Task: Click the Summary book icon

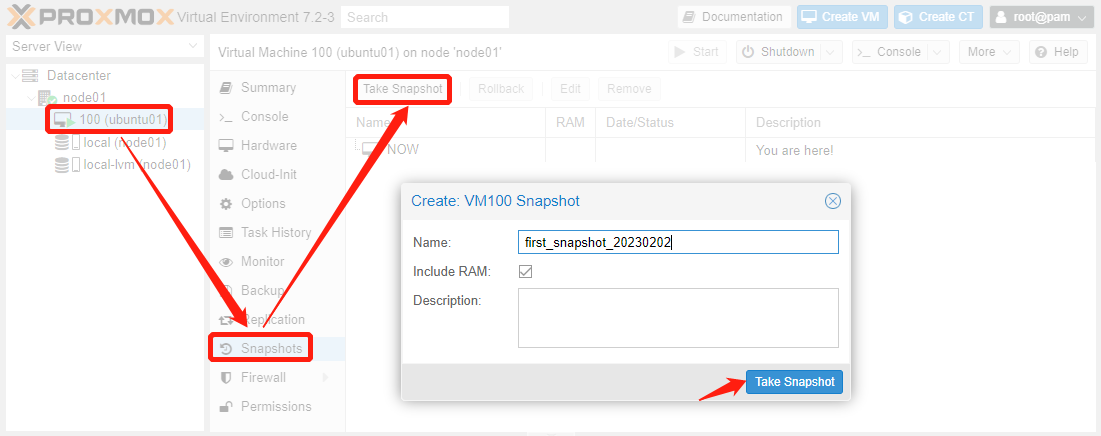Action: click(226, 88)
